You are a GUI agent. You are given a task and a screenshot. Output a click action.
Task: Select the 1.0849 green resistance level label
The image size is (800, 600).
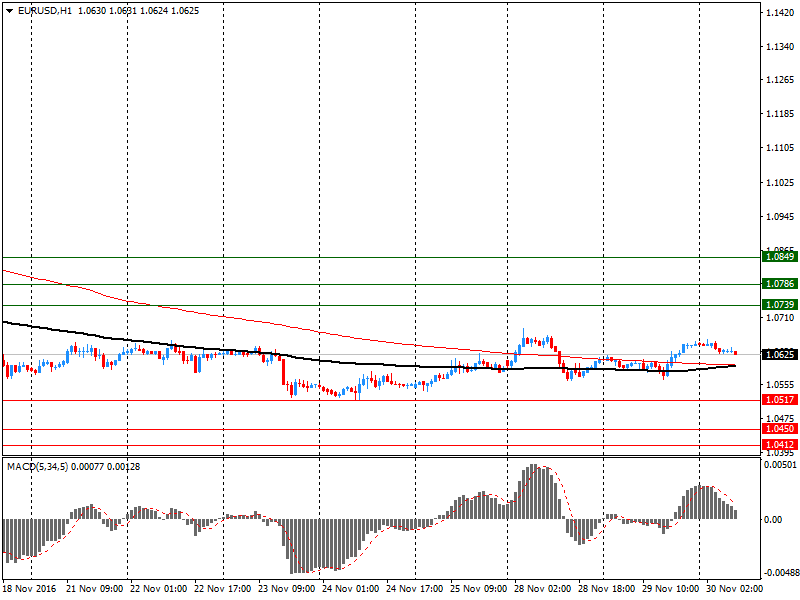(780, 257)
